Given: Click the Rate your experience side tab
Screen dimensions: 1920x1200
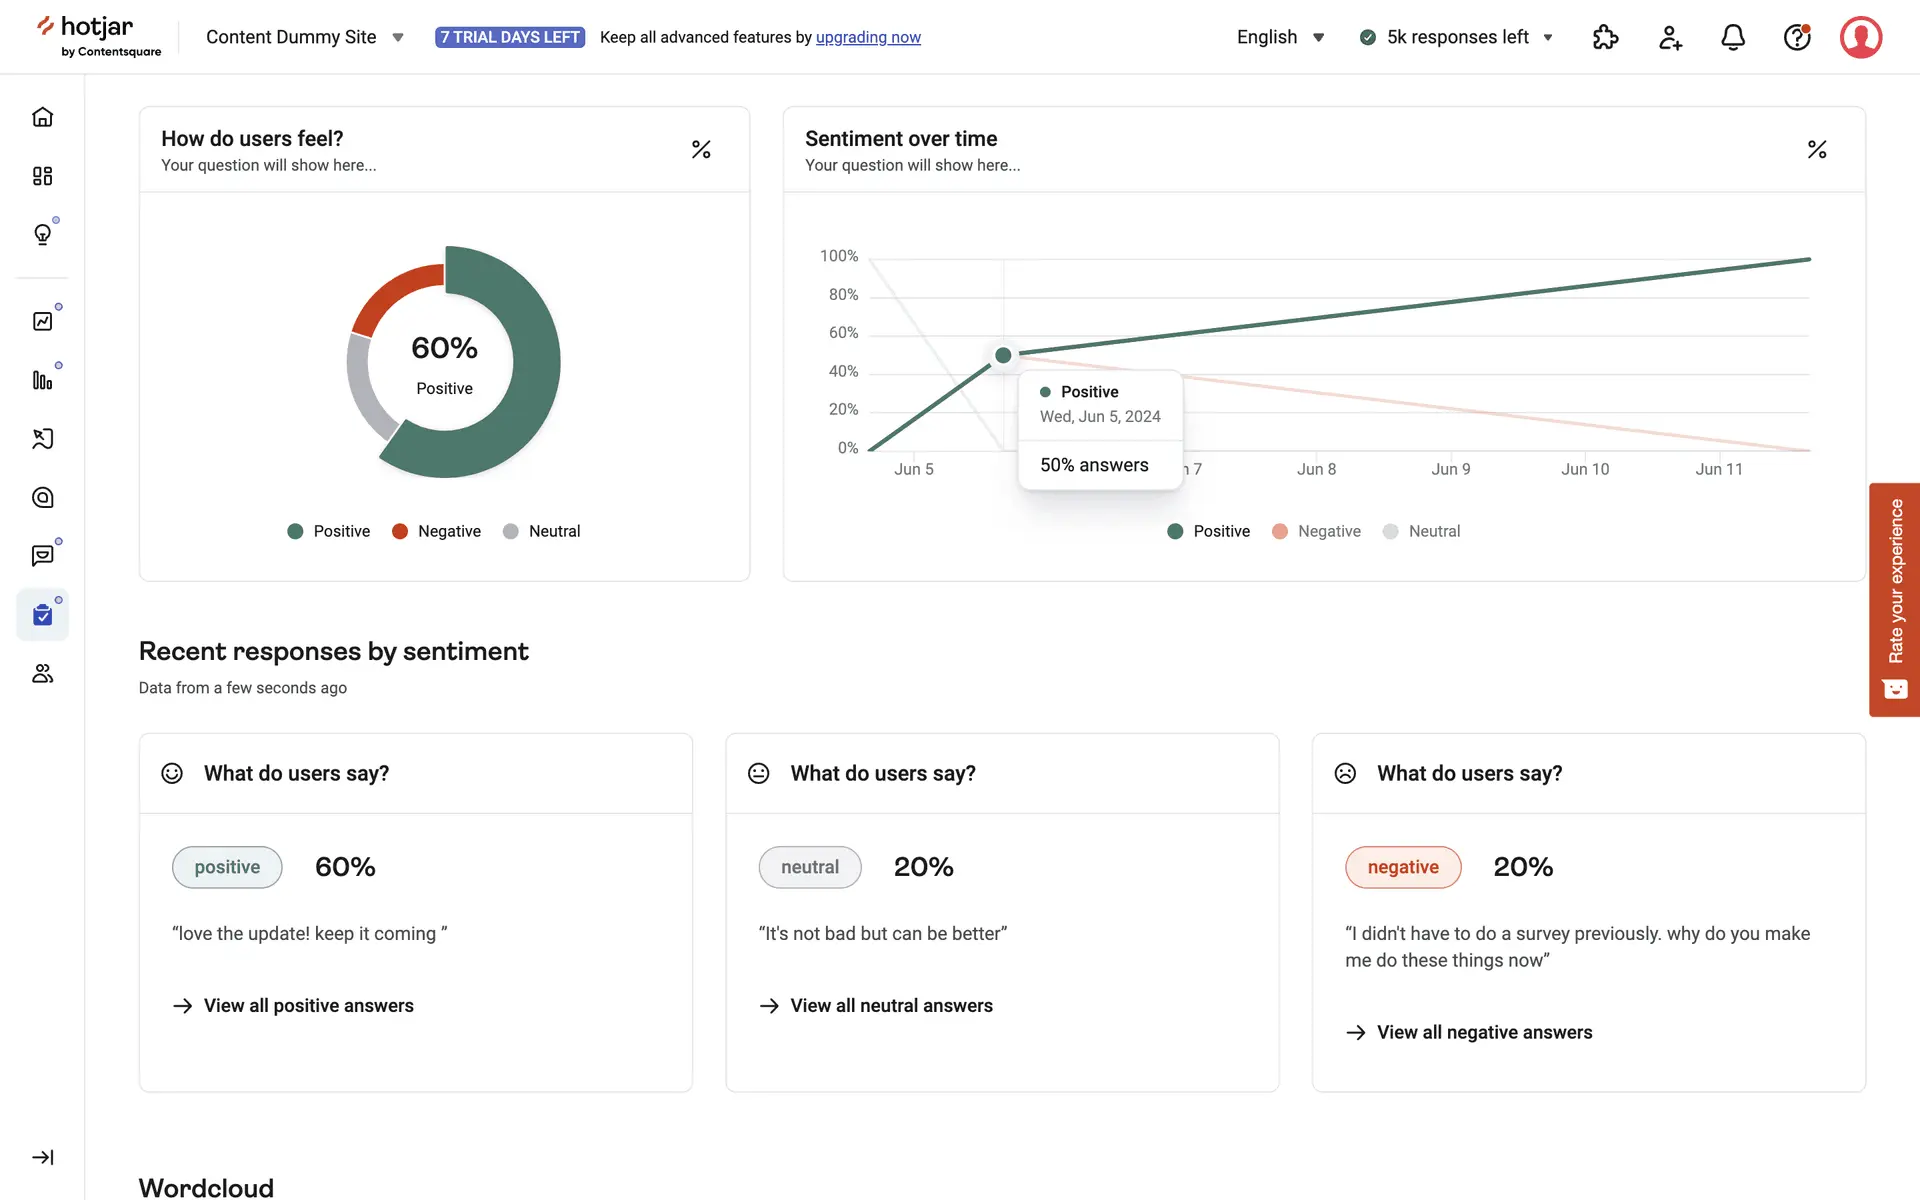Looking at the screenshot, I should 1894,600.
